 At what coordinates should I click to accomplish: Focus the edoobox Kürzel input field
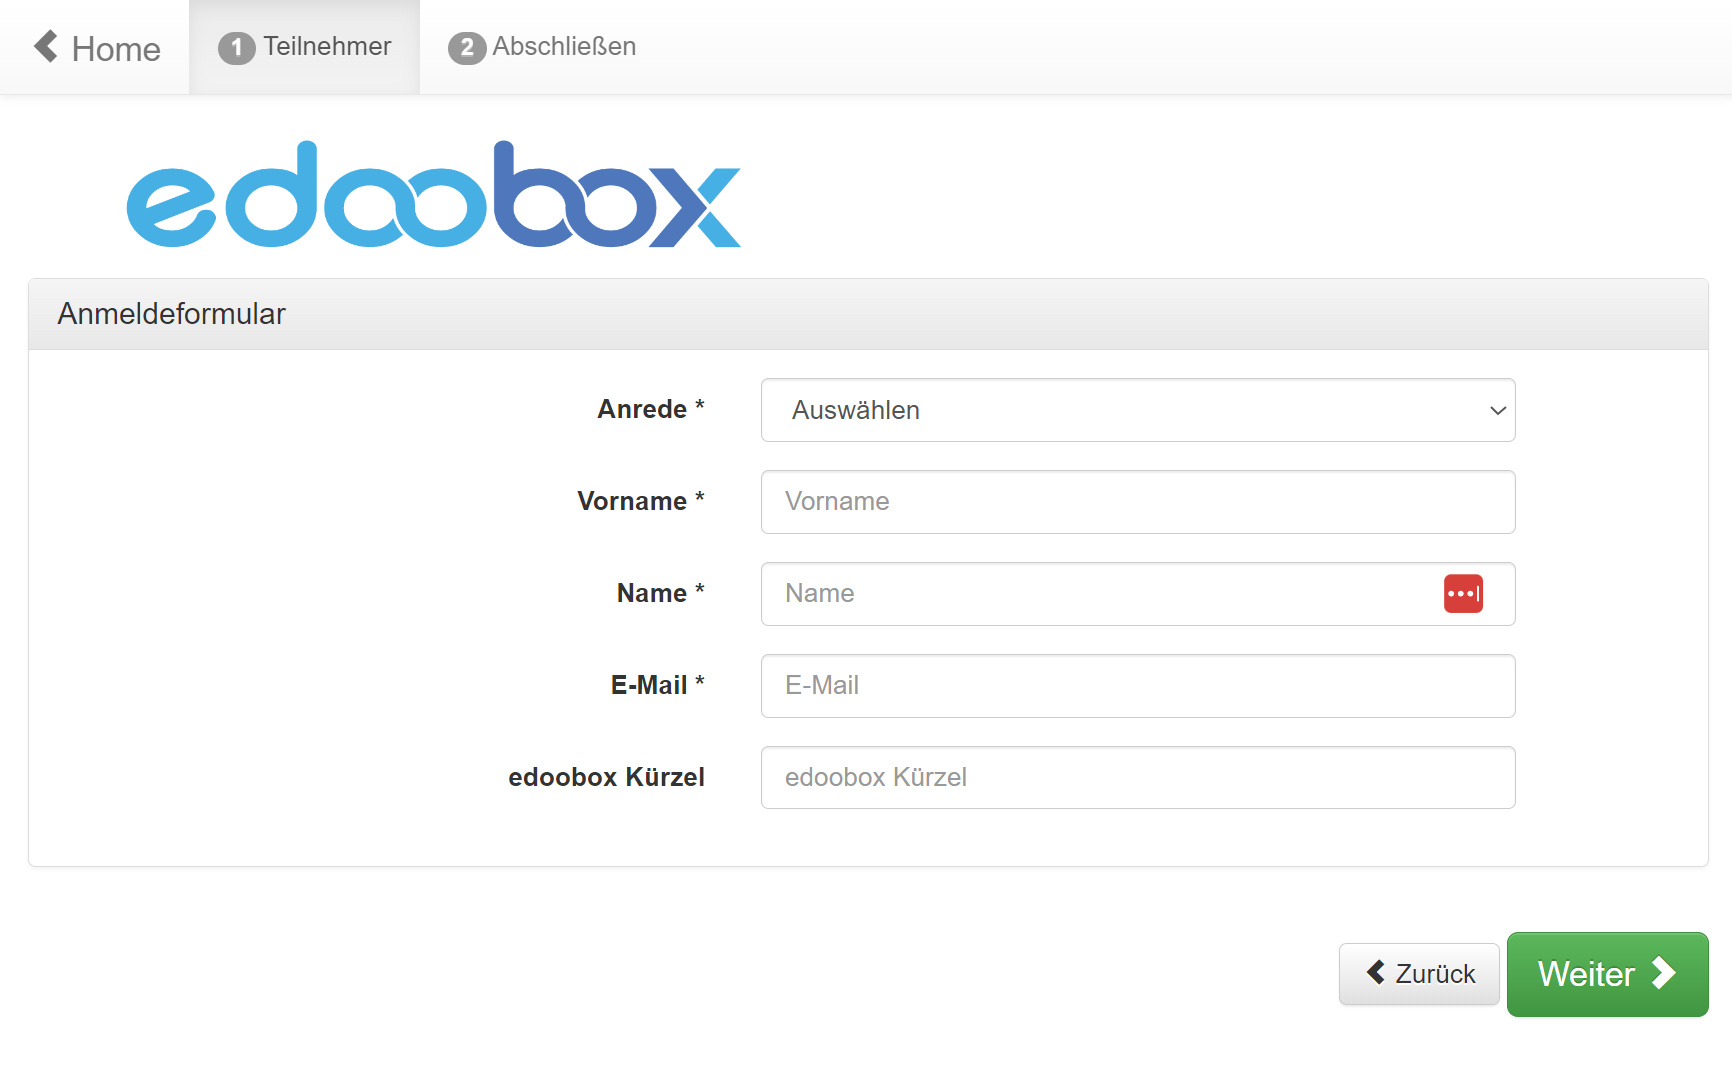(x=1137, y=778)
